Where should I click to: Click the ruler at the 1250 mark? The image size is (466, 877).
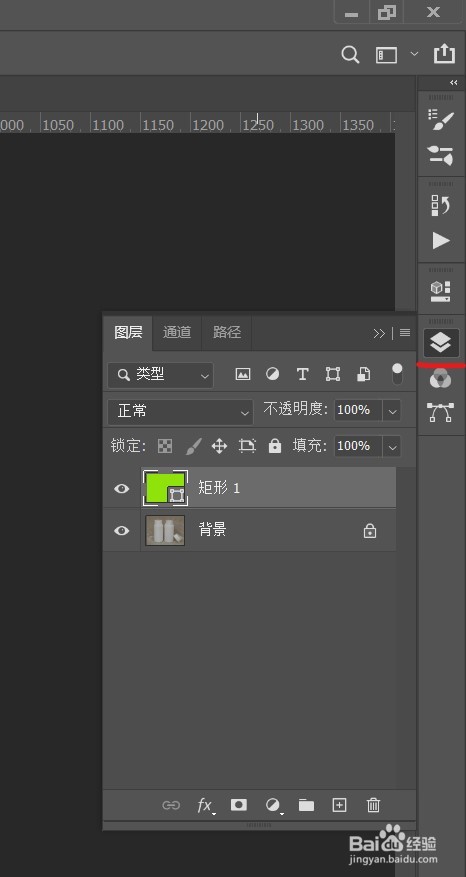257,124
